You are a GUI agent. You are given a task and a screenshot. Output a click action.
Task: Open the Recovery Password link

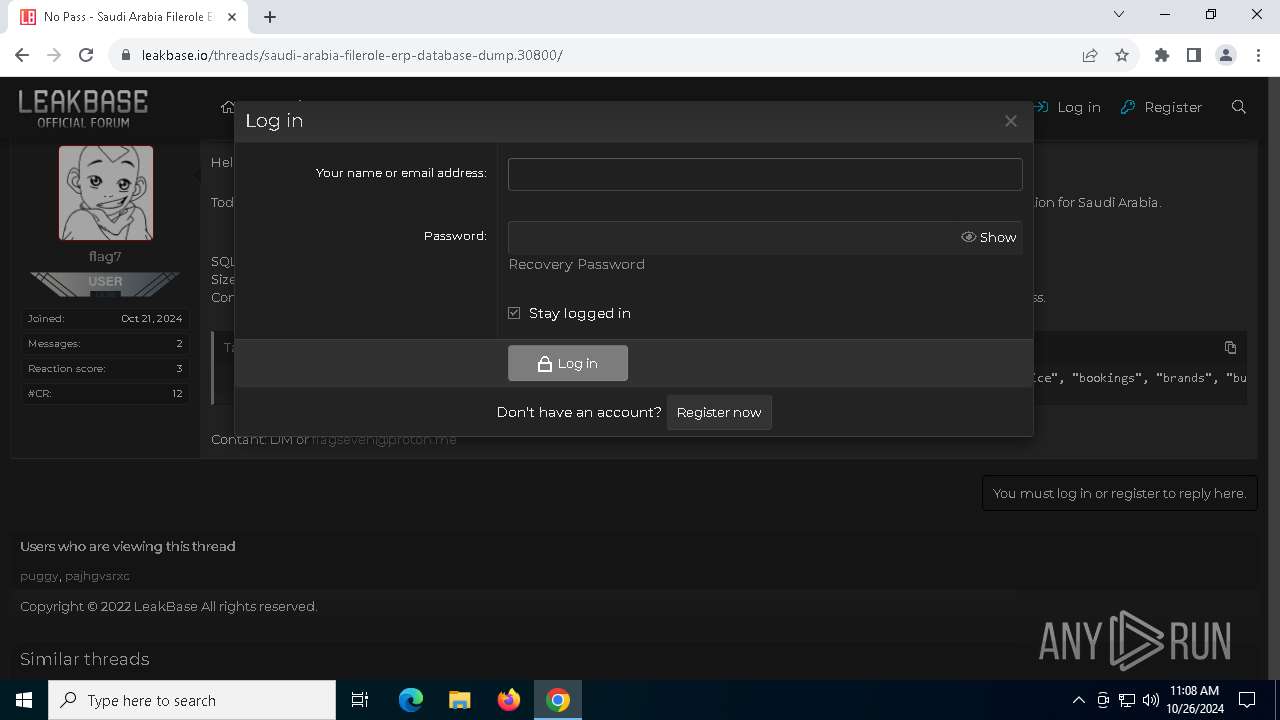576,264
